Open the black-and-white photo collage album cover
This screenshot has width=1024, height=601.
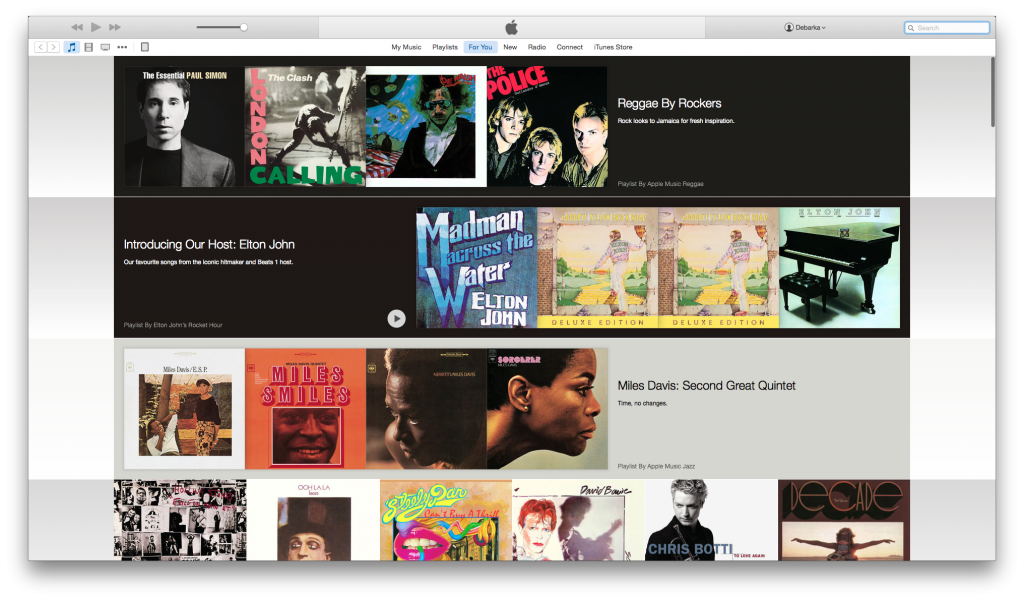click(x=180, y=520)
